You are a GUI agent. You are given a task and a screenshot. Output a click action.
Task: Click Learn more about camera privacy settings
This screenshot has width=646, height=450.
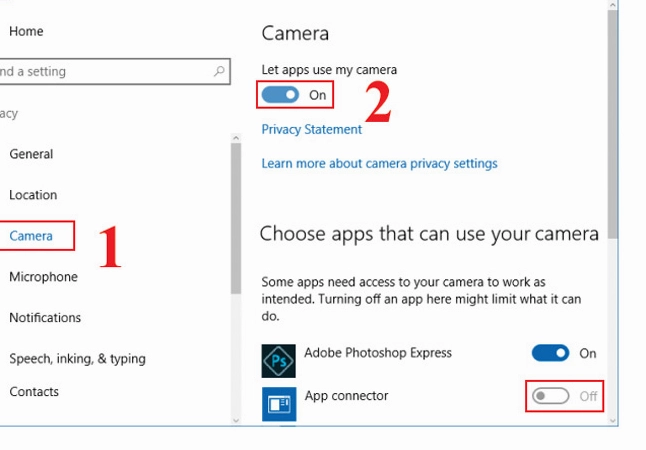[379, 163]
